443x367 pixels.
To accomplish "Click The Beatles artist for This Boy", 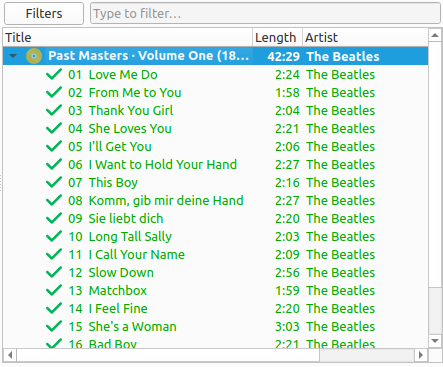I will (x=341, y=182).
